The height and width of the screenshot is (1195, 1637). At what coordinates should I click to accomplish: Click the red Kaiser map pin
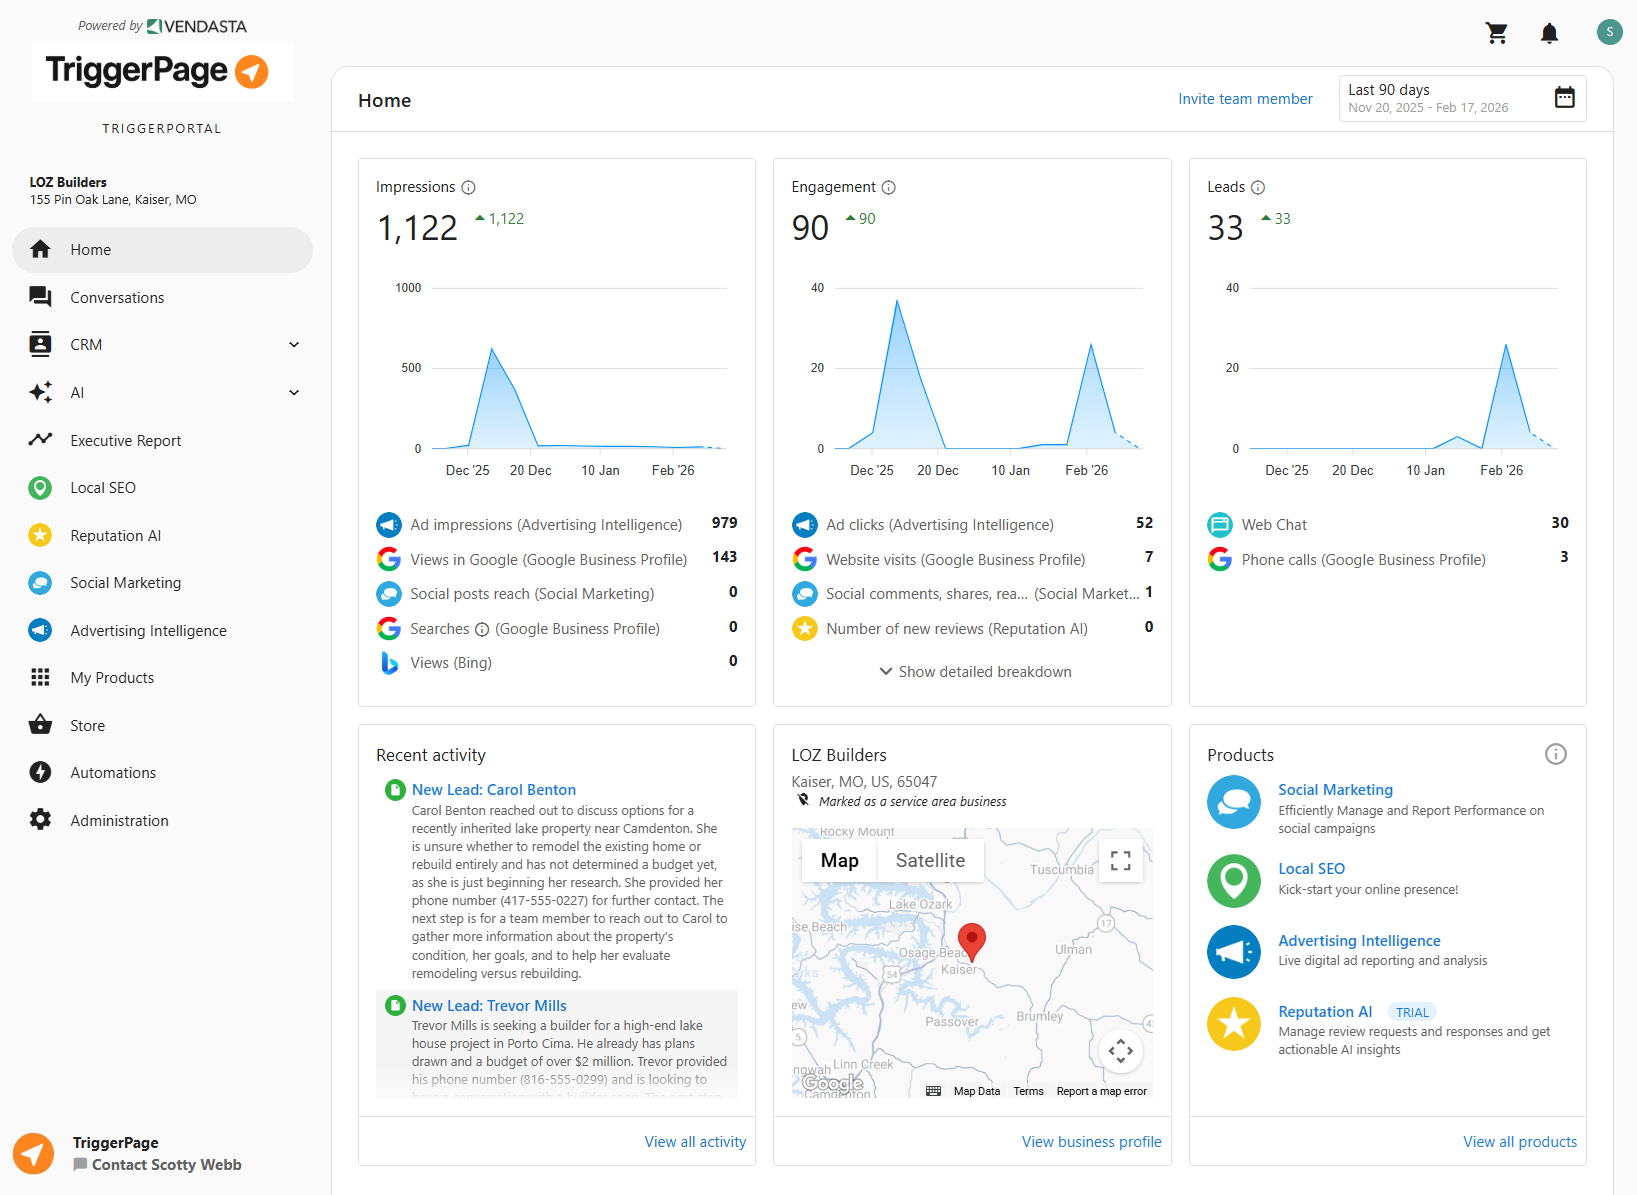(972, 942)
